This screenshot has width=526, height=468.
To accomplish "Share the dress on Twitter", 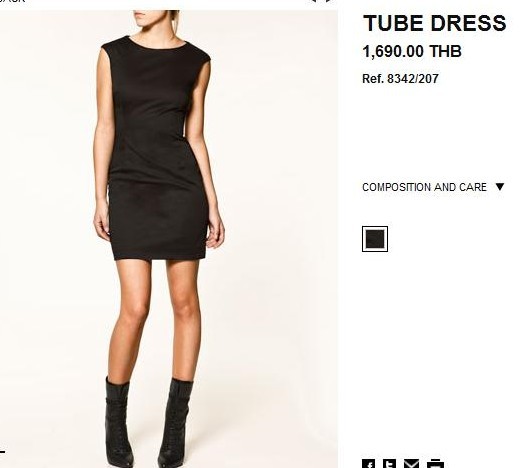I will click(389, 464).
